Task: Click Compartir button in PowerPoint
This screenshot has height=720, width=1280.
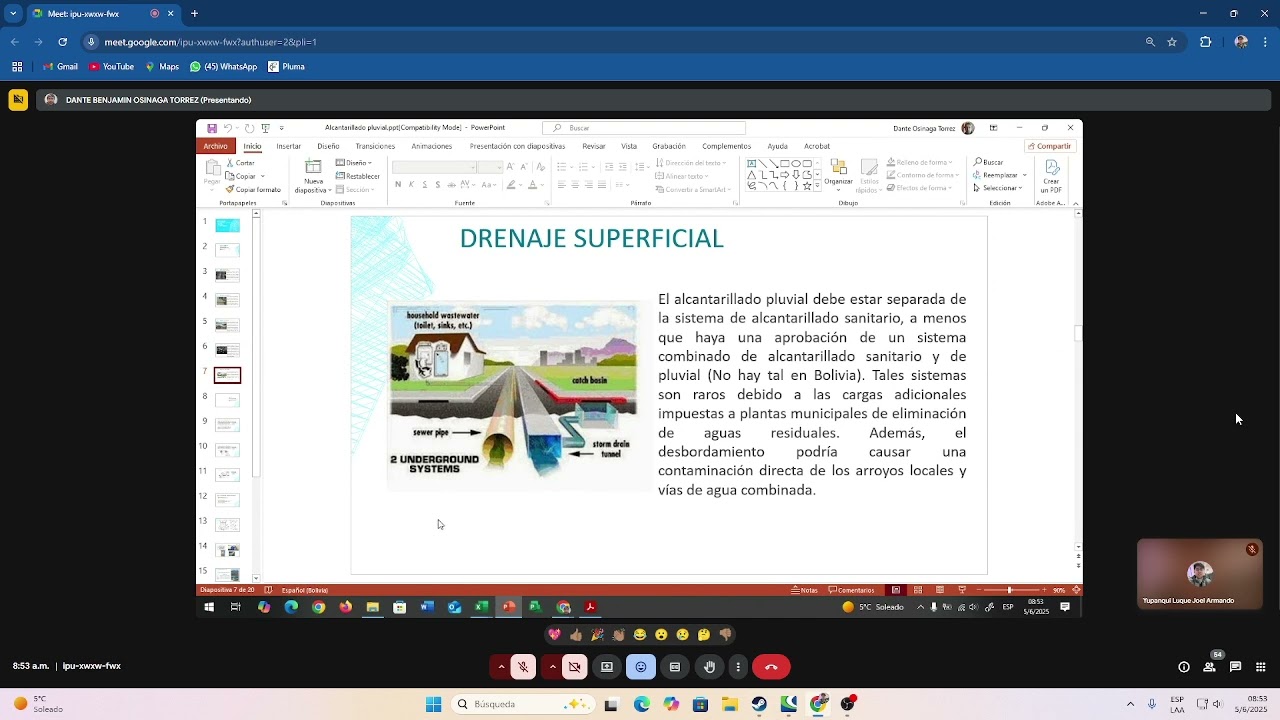Action: (x=1049, y=146)
